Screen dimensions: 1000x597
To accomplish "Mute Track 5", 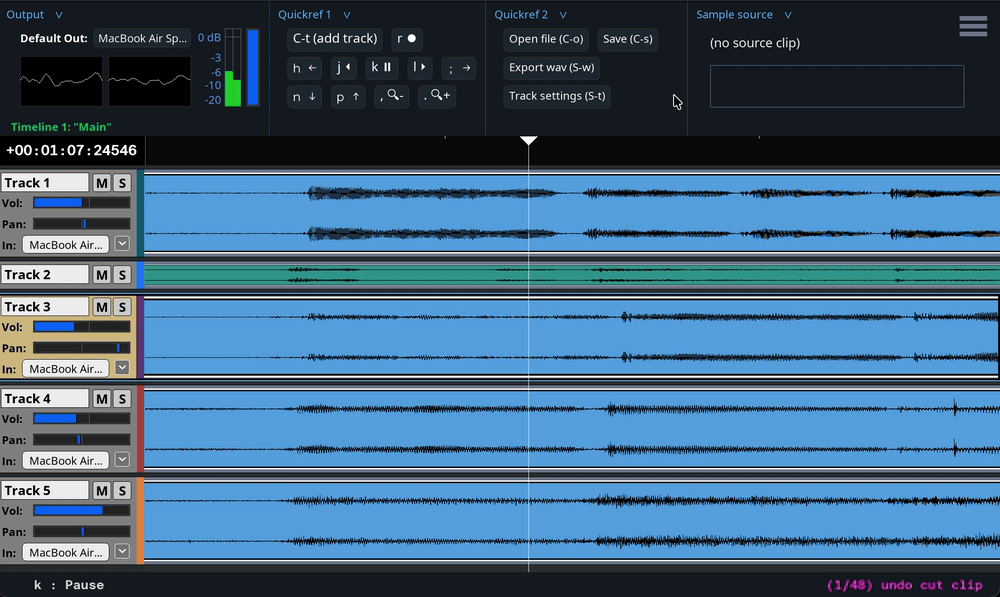I will [101, 491].
